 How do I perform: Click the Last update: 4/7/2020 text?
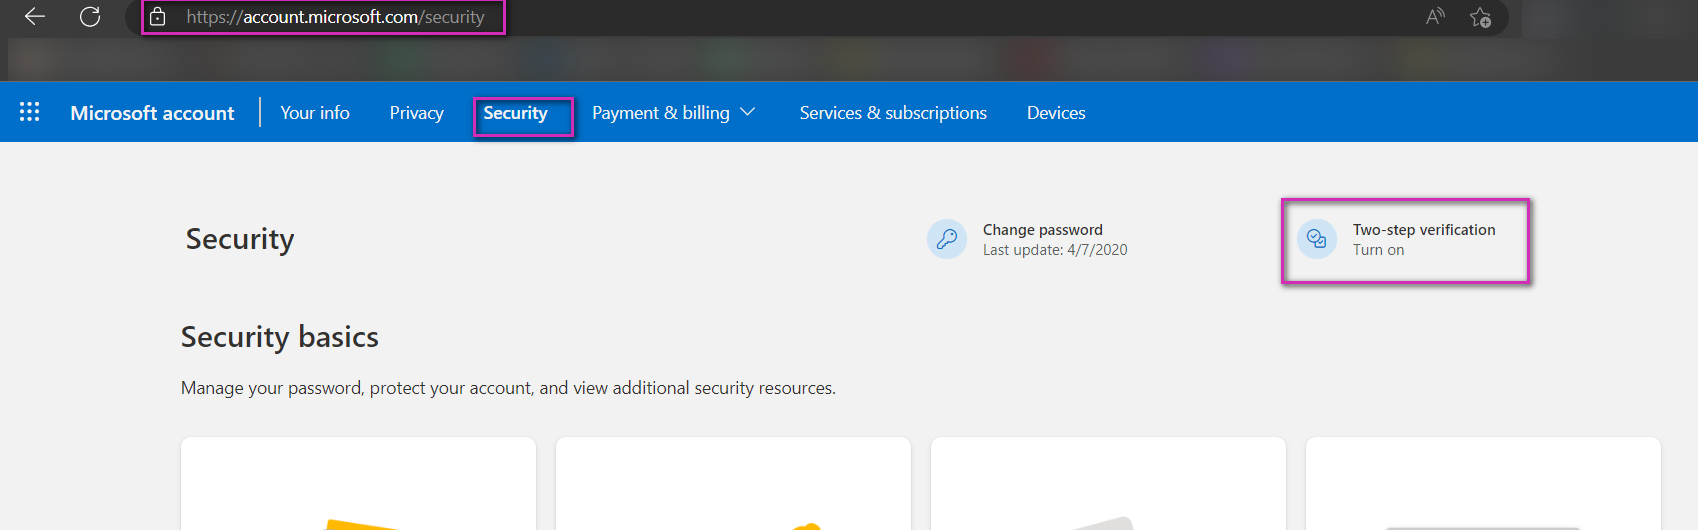(1055, 250)
